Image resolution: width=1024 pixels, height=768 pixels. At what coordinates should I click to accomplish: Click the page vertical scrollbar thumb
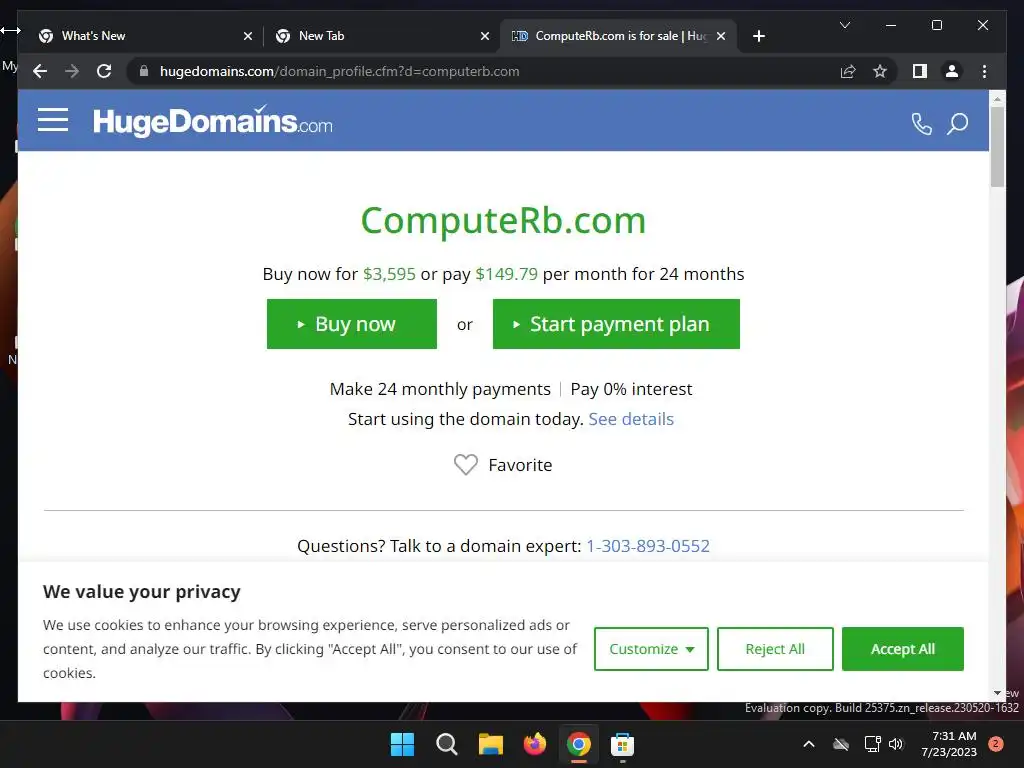tap(997, 146)
